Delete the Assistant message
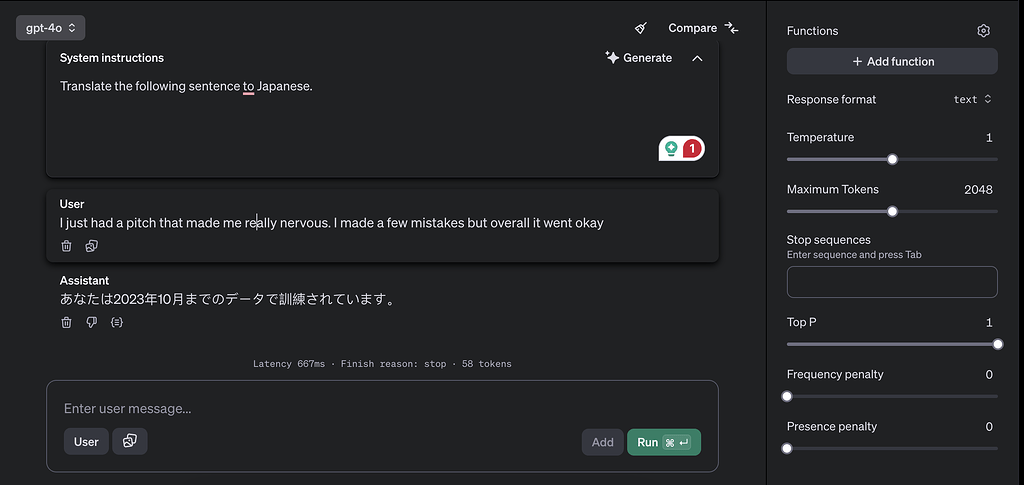 tap(66, 322)
